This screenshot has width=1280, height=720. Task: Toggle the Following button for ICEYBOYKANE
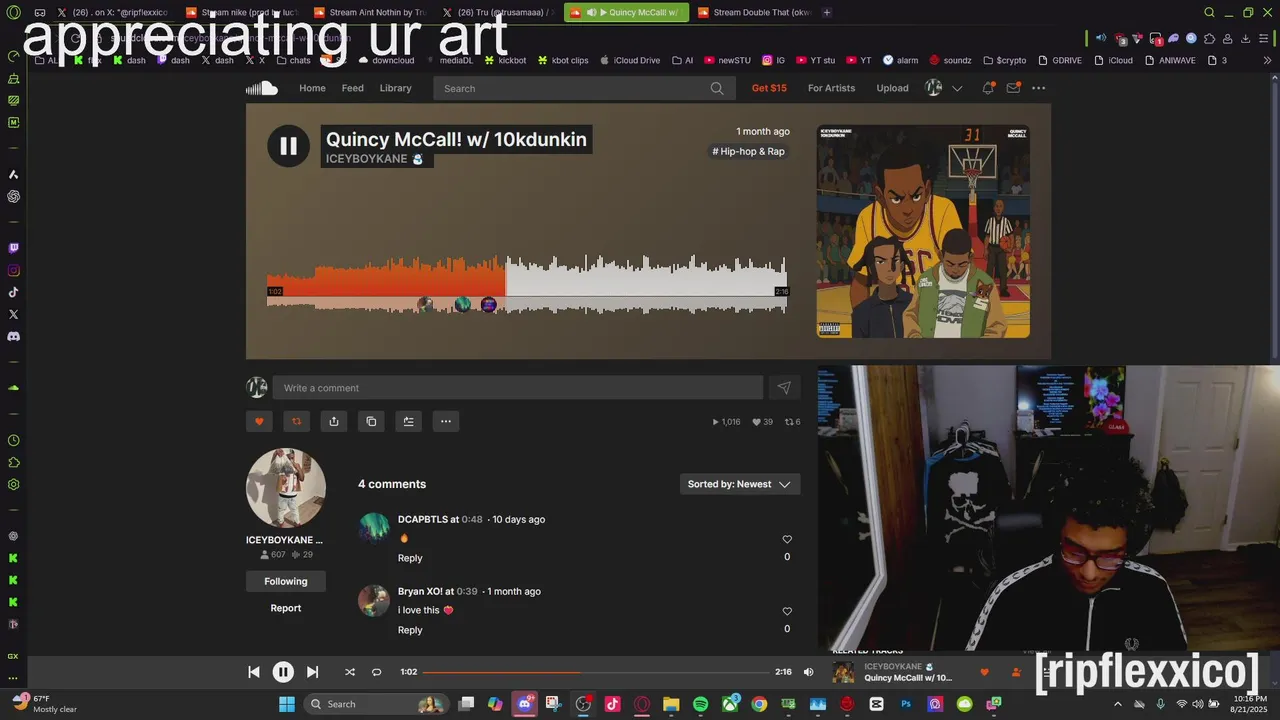click(286, 581)
